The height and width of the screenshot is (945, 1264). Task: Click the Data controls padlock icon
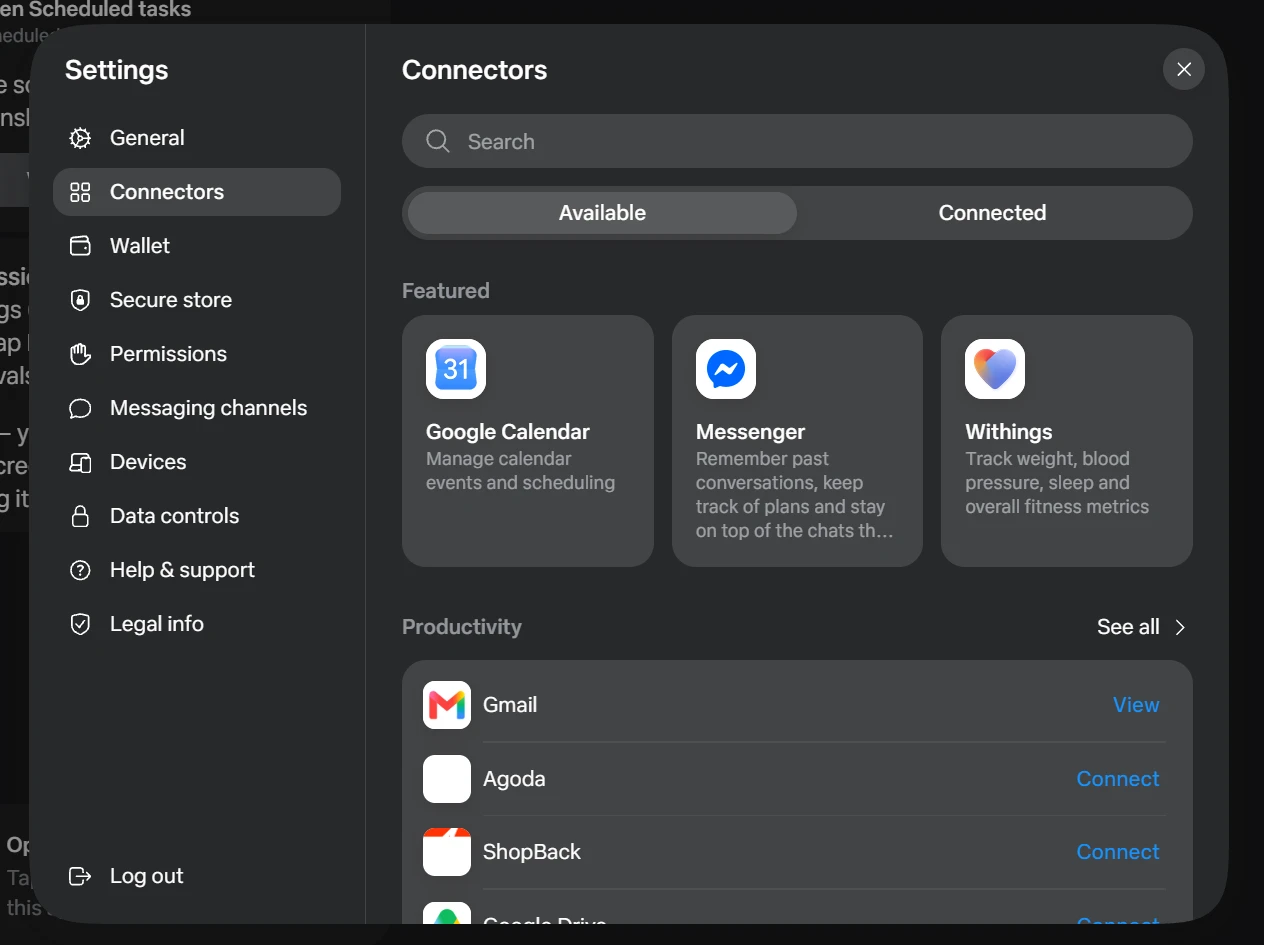tap(80, 516)
